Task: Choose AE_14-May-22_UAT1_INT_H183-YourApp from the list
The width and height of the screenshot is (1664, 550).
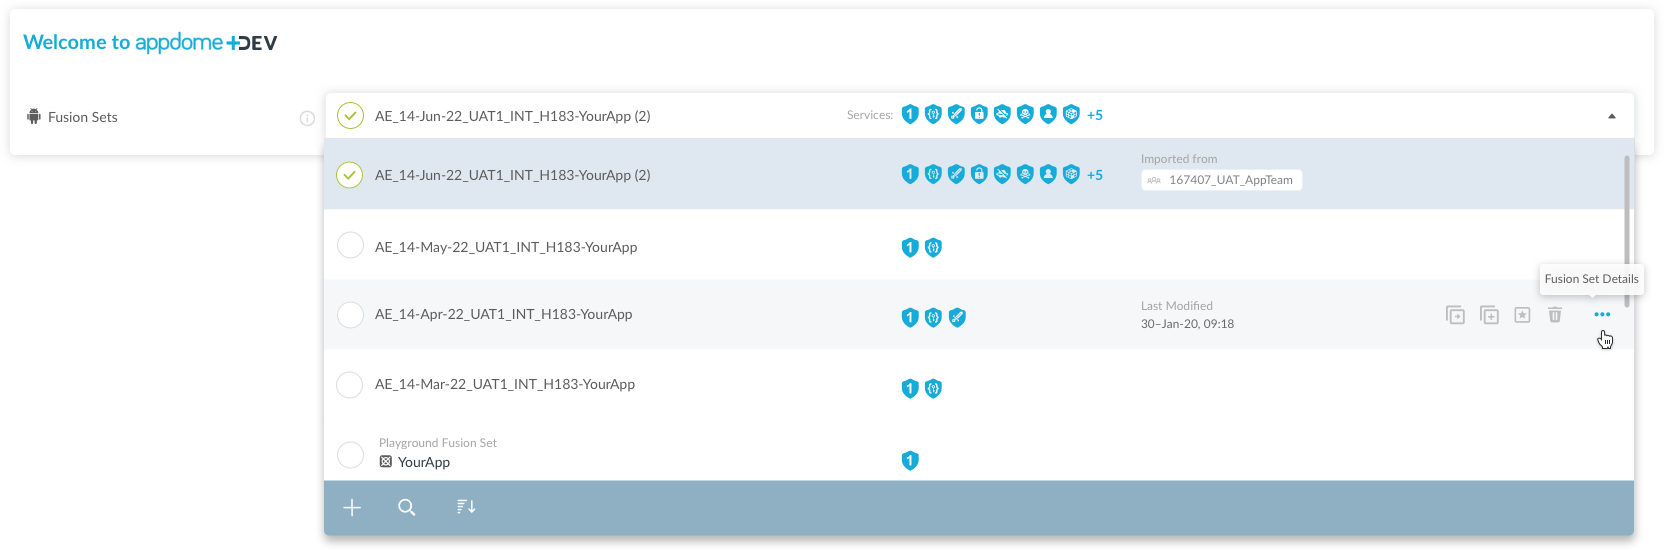Action: [x=506, y=247]
